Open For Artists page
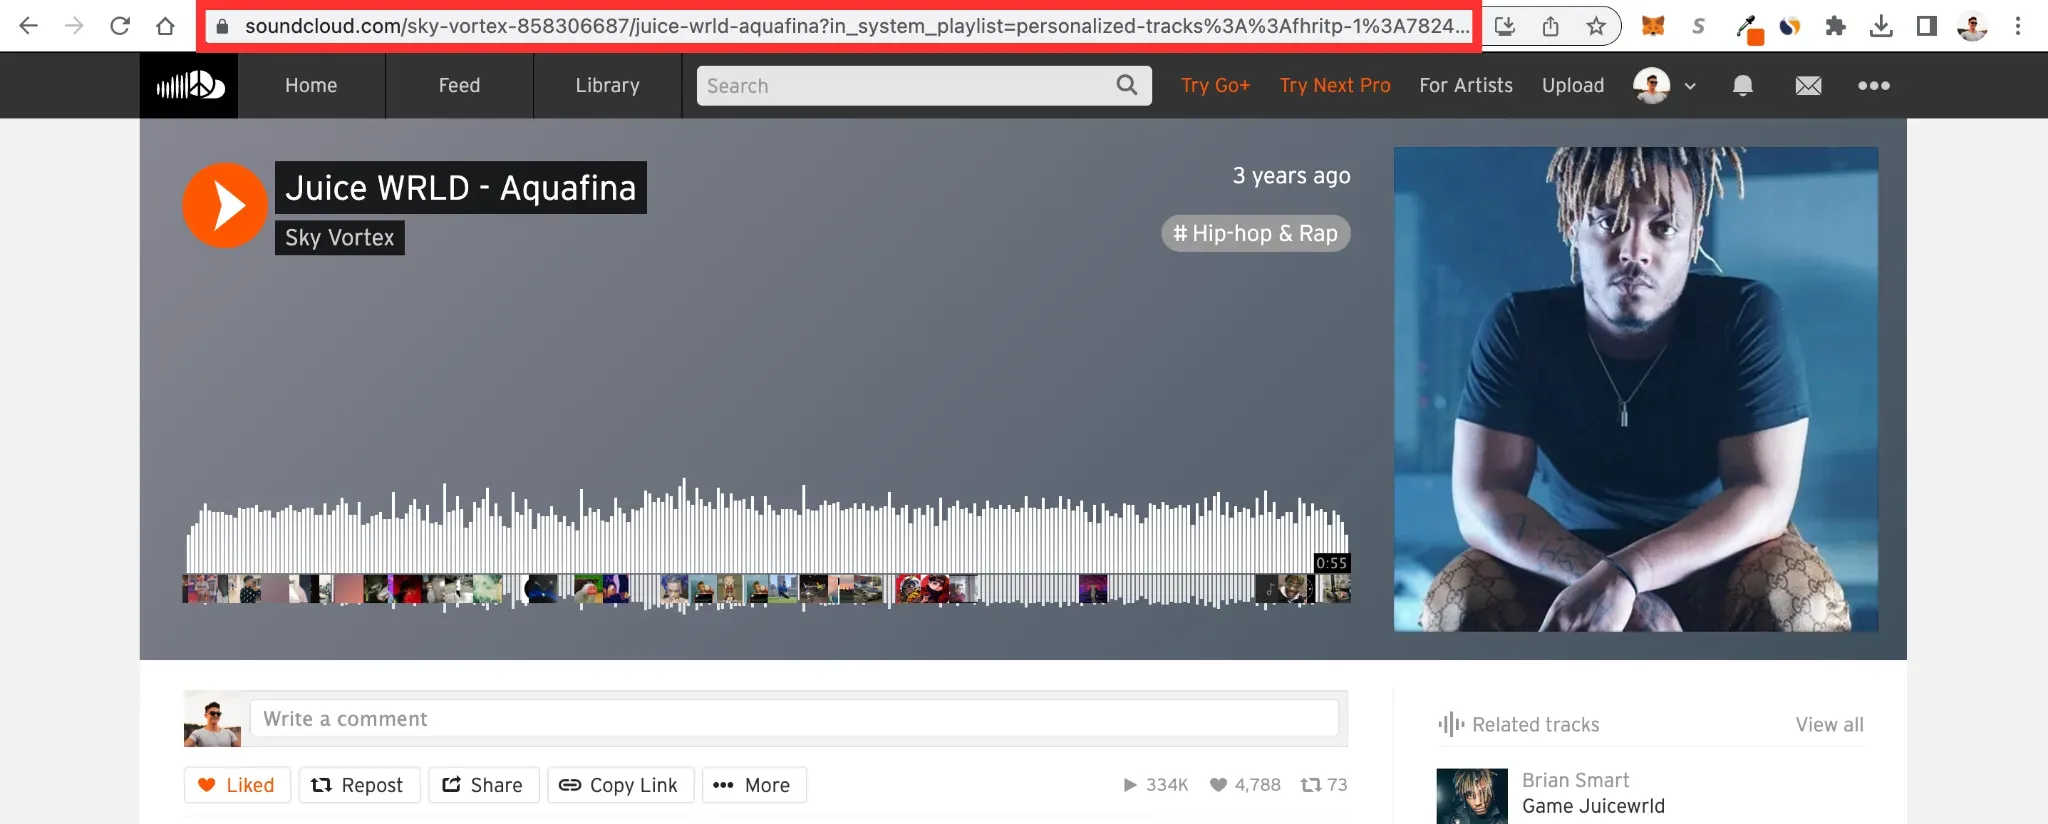The height and width of the screenshot is (824, 2048). tap(1466, 85)
